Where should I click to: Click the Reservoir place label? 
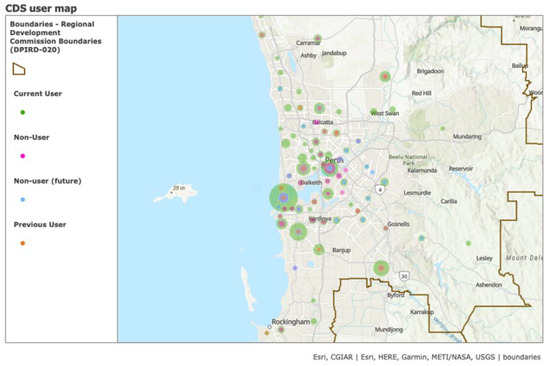(x=461, y=169)
